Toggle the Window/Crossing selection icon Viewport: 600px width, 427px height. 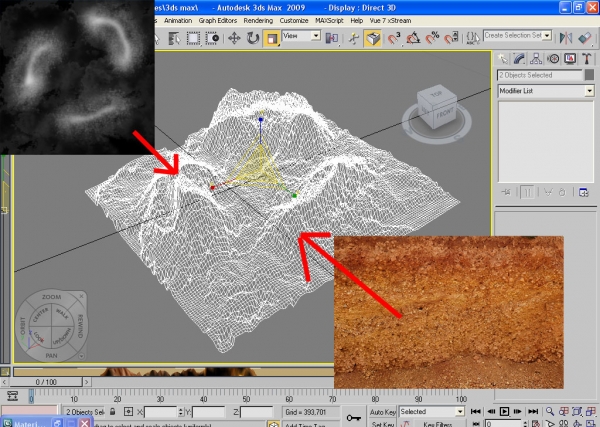pos(212,38)
